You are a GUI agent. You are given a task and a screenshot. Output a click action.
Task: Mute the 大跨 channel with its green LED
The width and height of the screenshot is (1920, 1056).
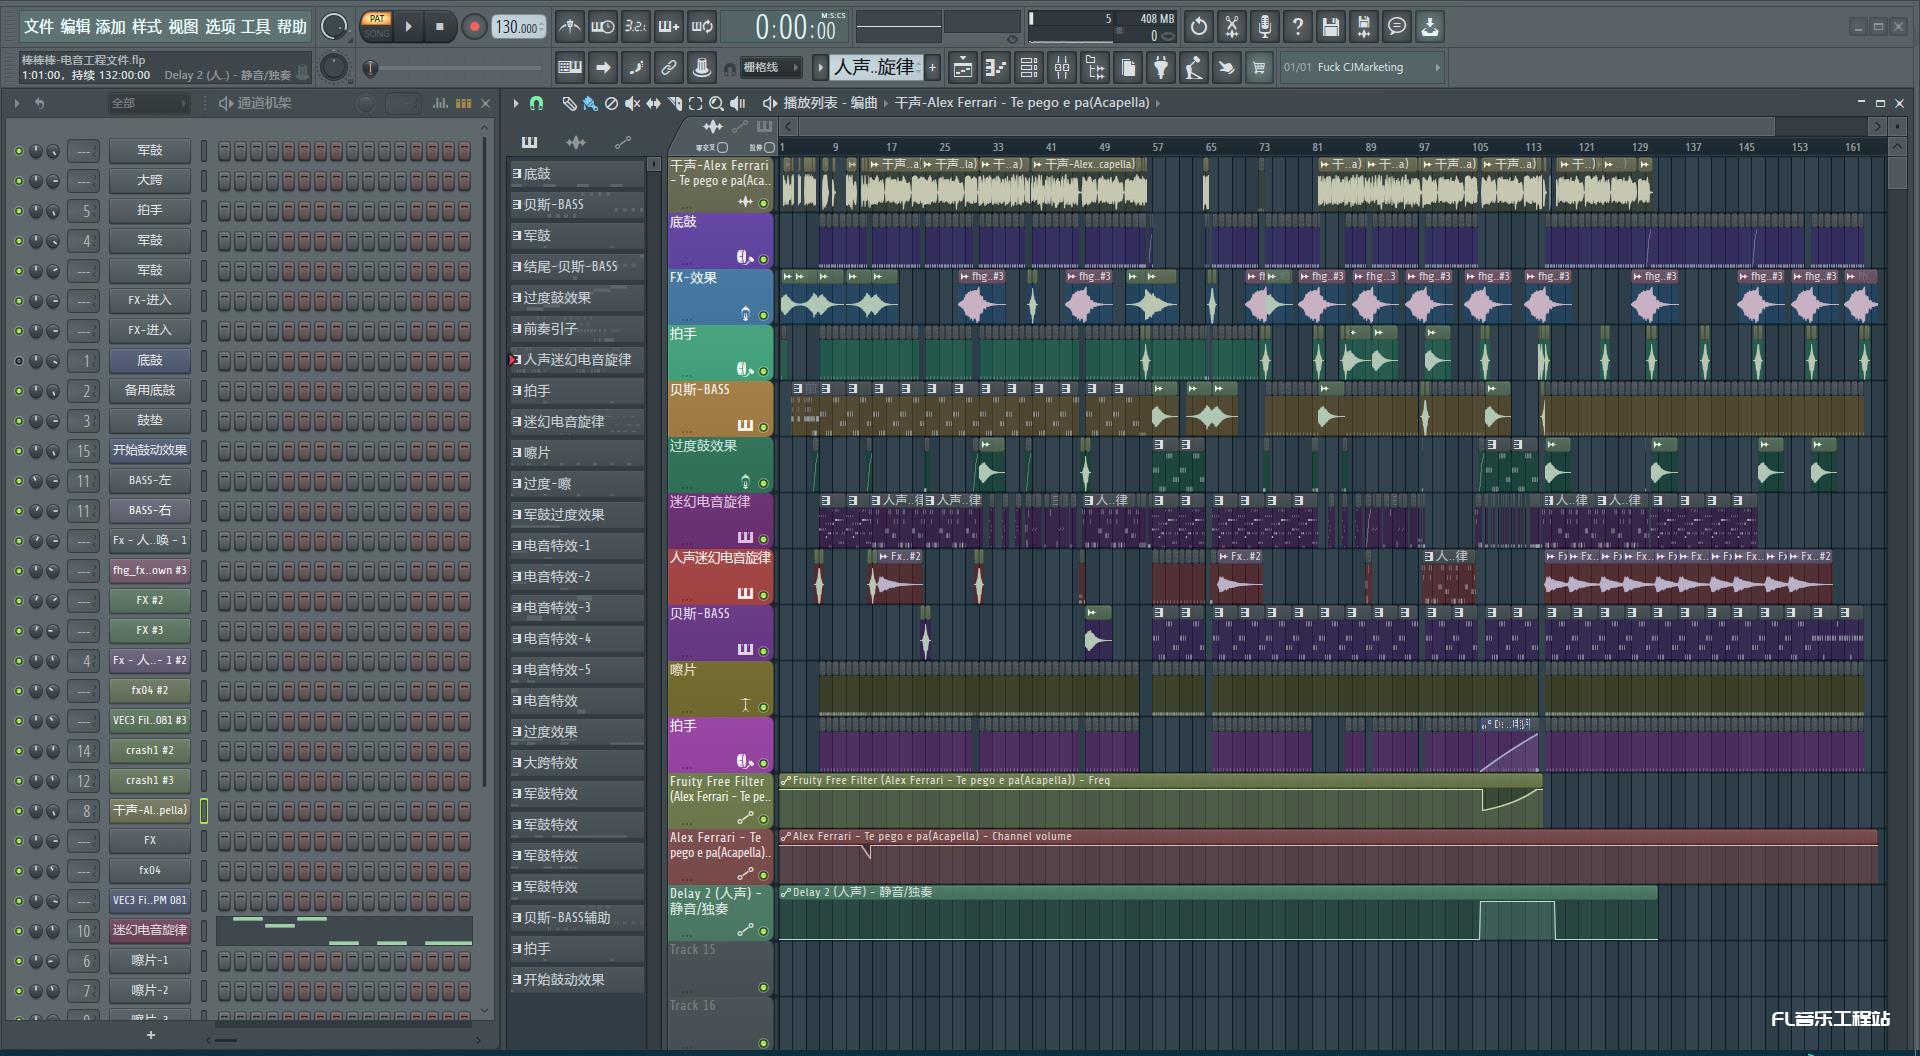click(18, 181)
